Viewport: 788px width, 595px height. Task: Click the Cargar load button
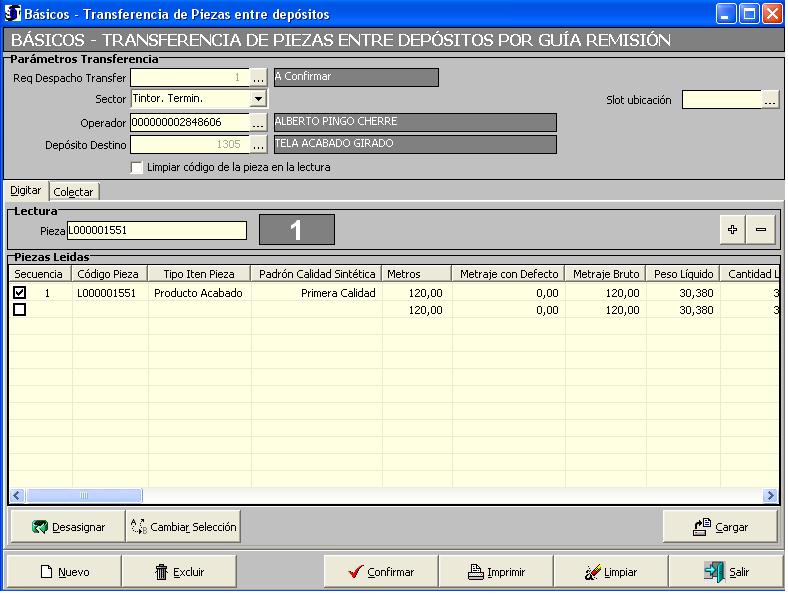point(720,526)
